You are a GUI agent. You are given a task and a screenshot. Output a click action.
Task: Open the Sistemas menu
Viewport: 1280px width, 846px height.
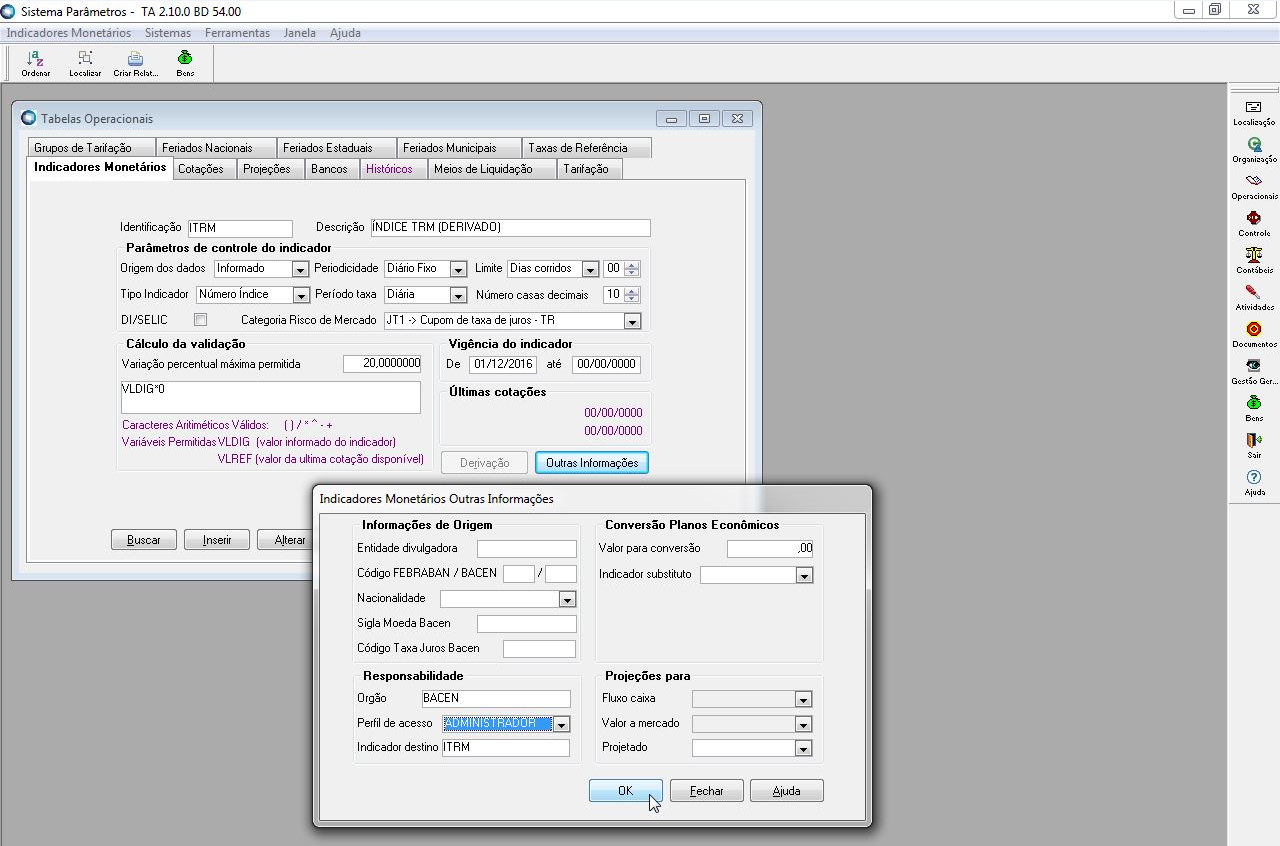point(168,33)
